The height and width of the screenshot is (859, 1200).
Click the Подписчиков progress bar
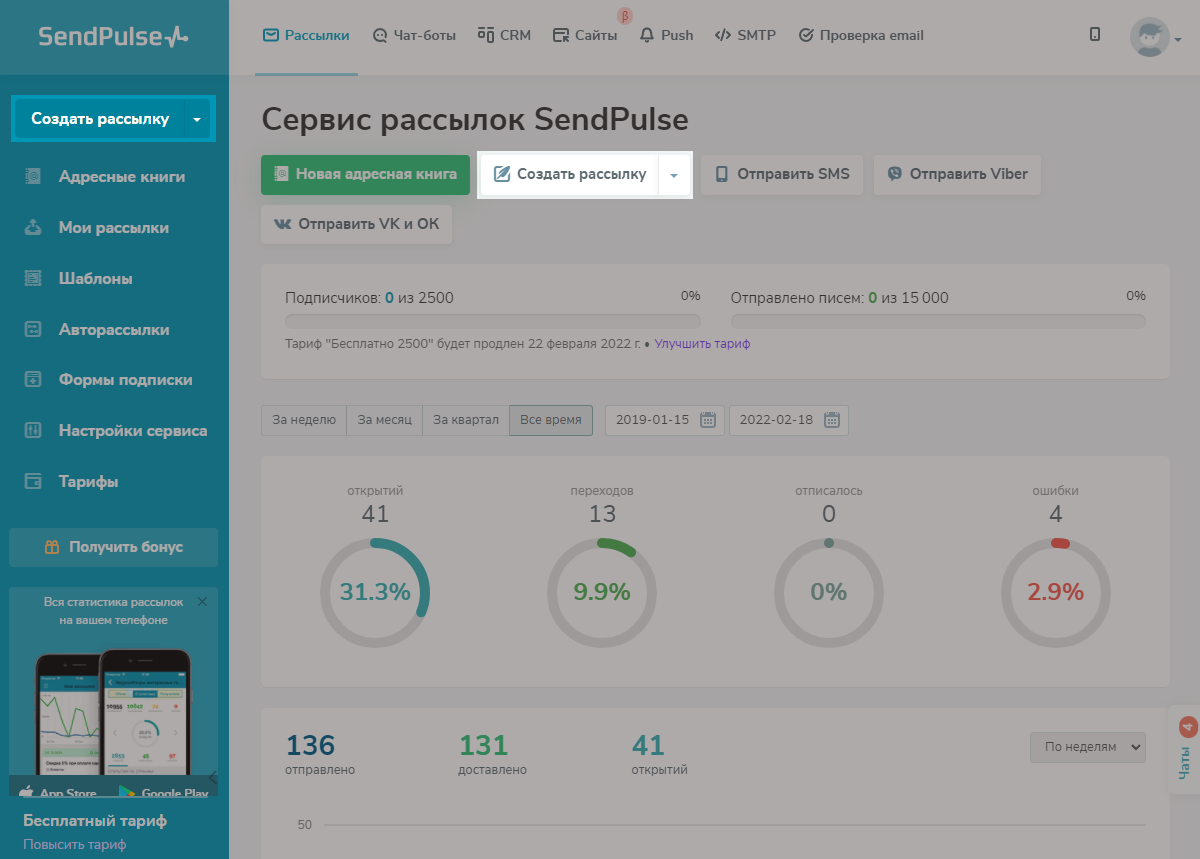click(x=493, y=322)
